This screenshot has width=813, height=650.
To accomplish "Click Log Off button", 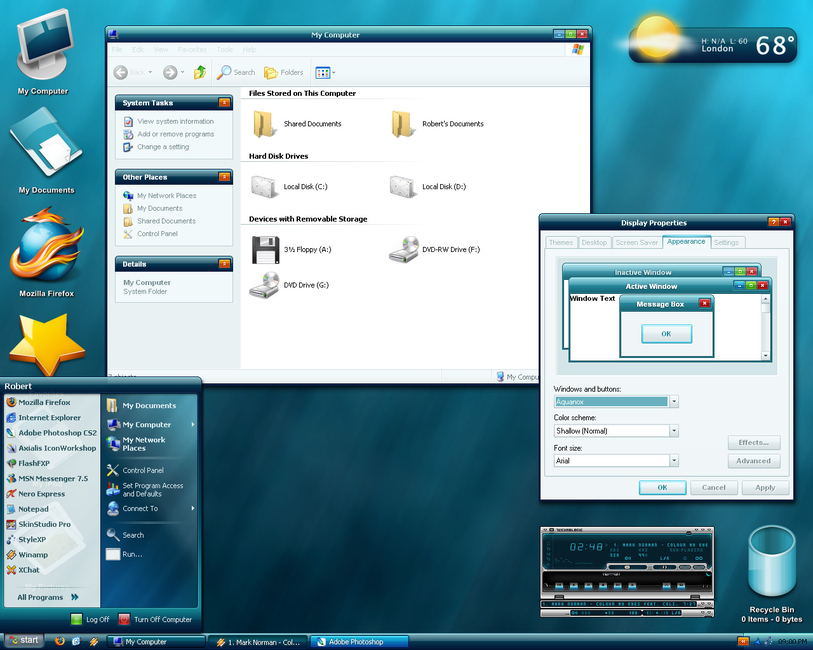I will (90, 619).
